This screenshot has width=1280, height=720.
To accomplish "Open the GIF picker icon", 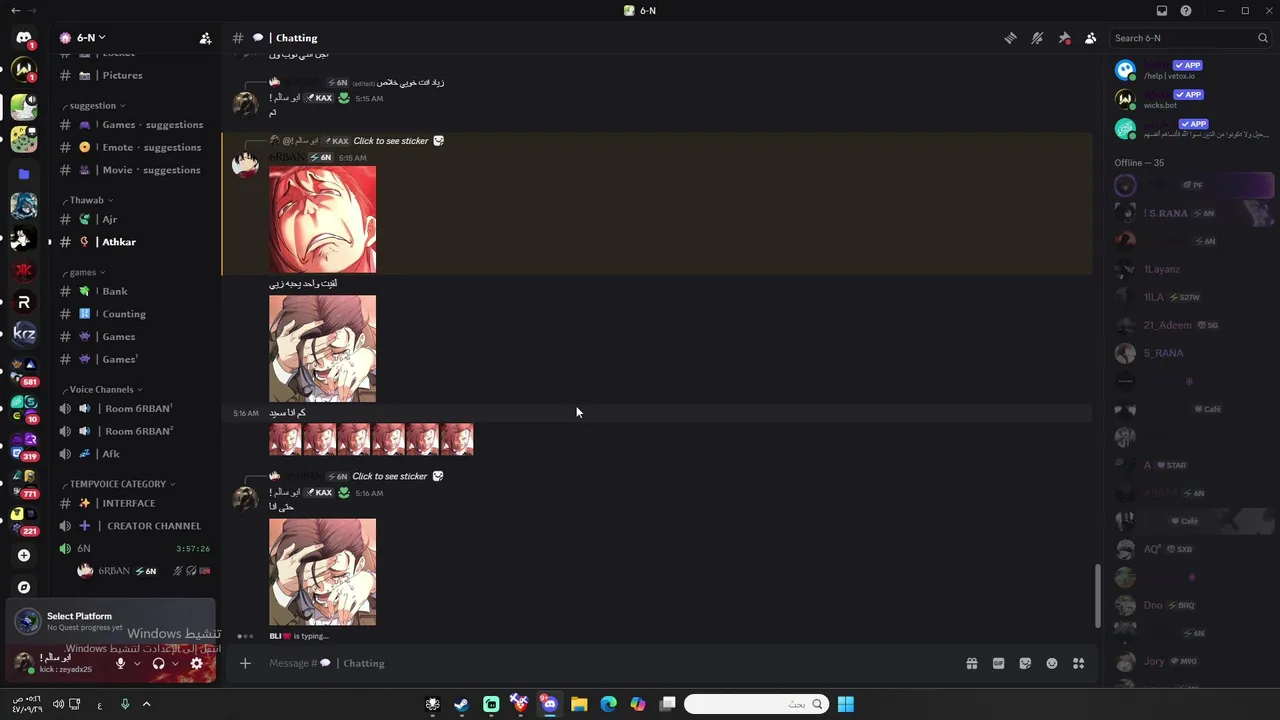I will click(x=998, y=663).
